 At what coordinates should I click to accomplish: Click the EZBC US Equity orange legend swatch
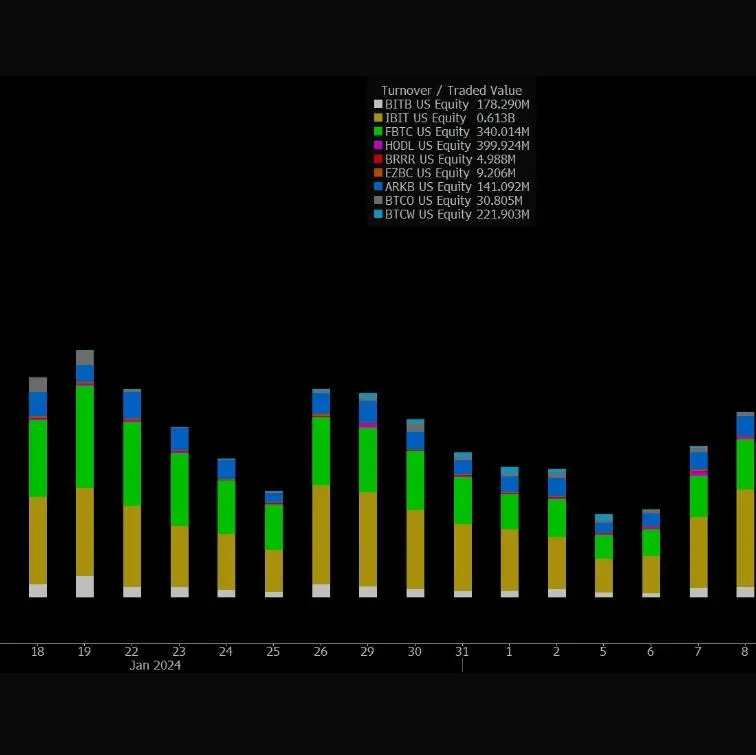coord(378,173)
